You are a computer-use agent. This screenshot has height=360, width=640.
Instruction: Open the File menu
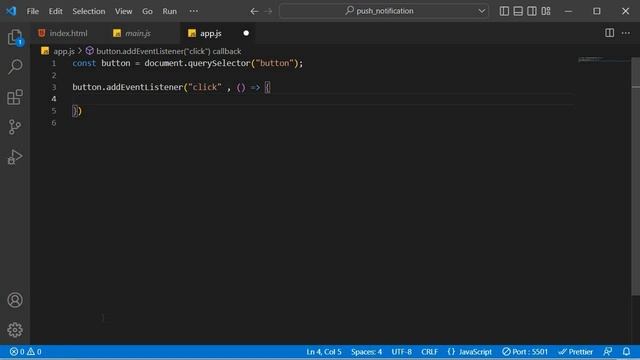tap(33, 11)
